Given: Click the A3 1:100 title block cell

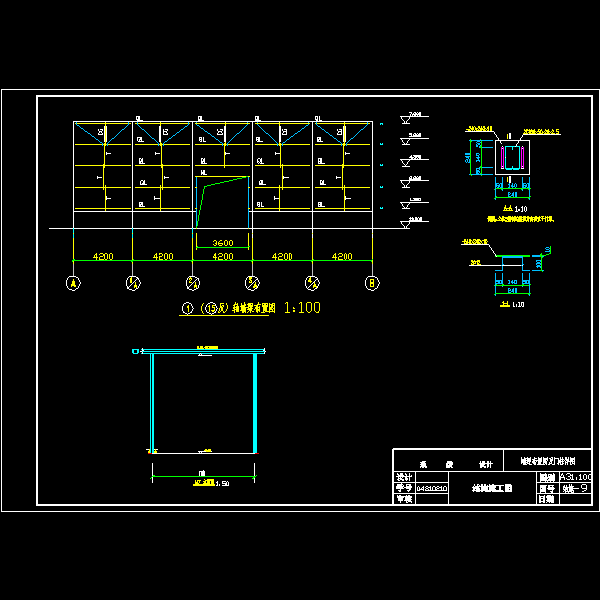Looking at the screenshot, I should 574,478.
